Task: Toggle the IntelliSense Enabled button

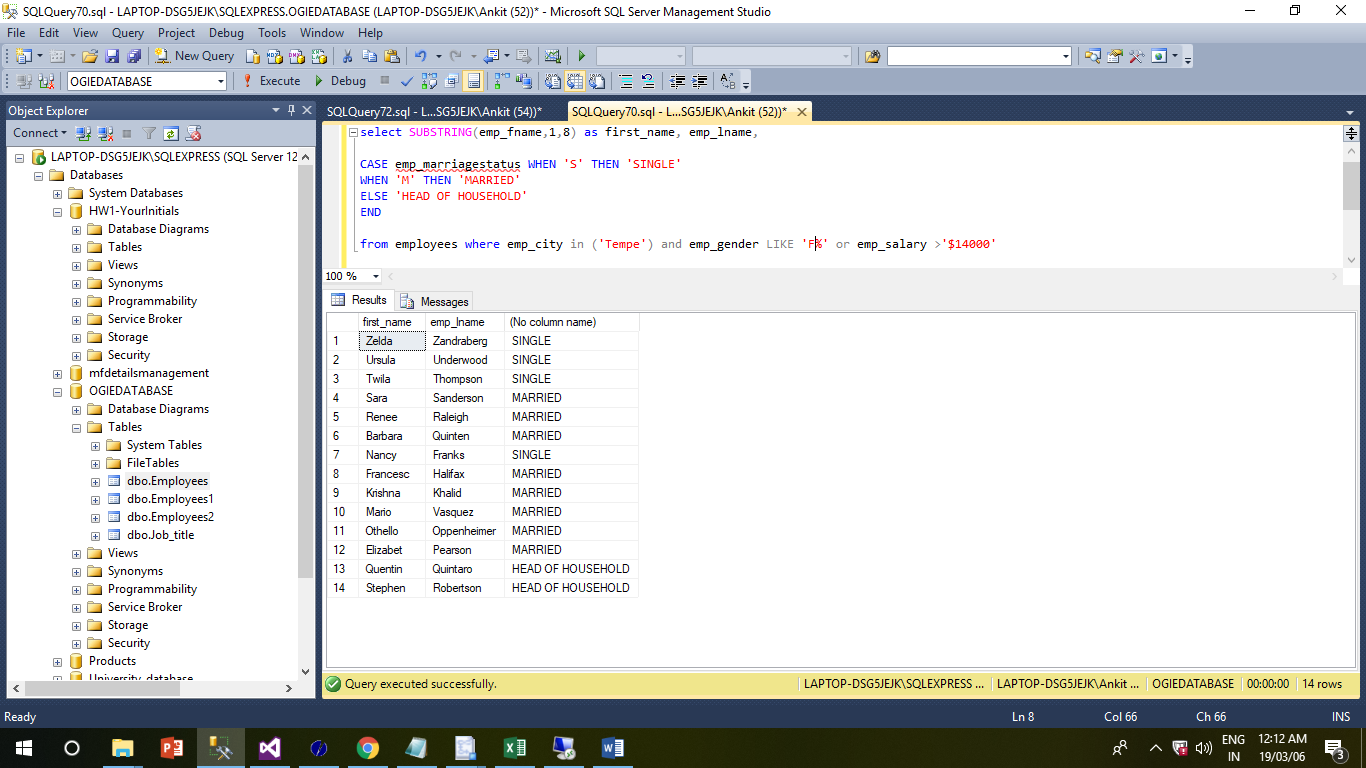Action: click(x=473, y=81)
